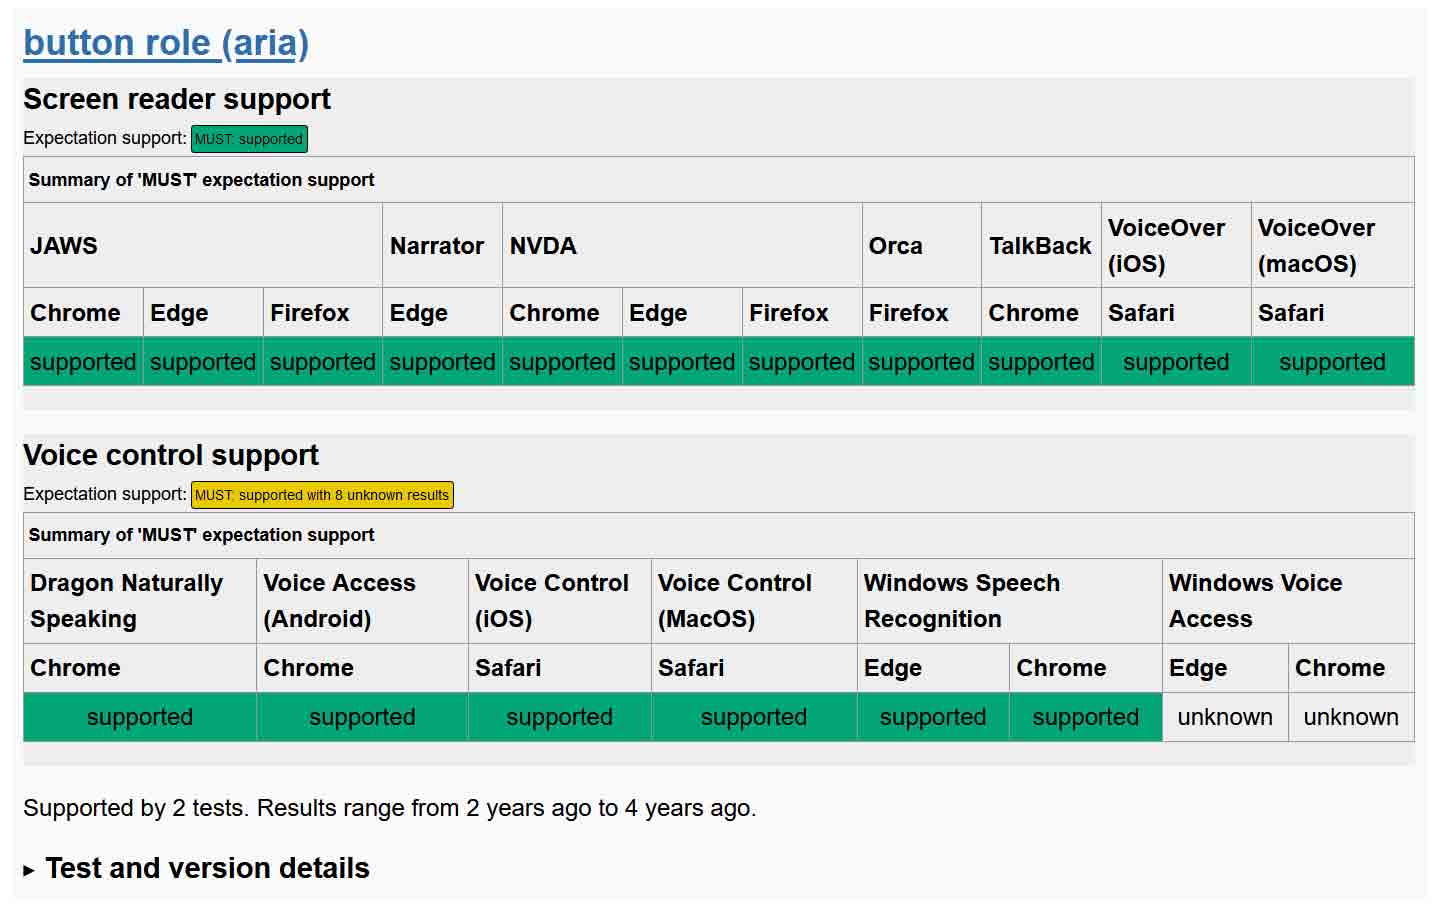This screenshot has width=1437, height=904.
Task: Select the summary caption of the screen reader table
Action: 718,180
